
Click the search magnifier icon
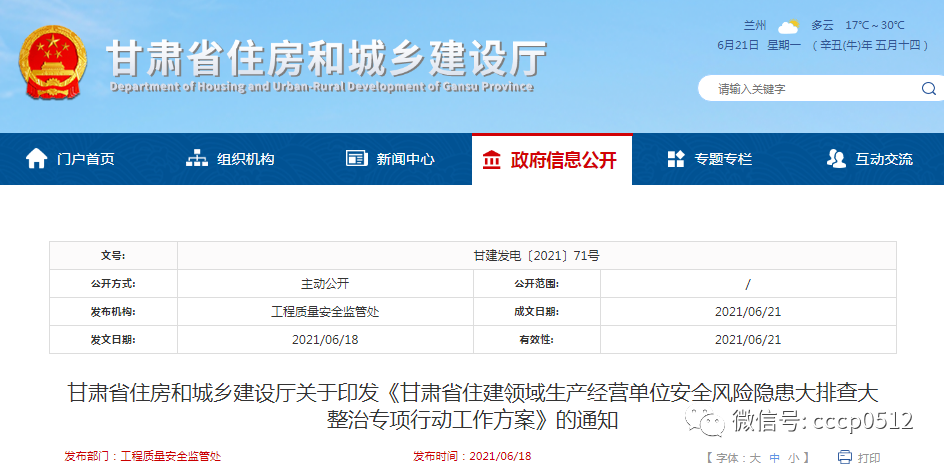tap(928, 89)
